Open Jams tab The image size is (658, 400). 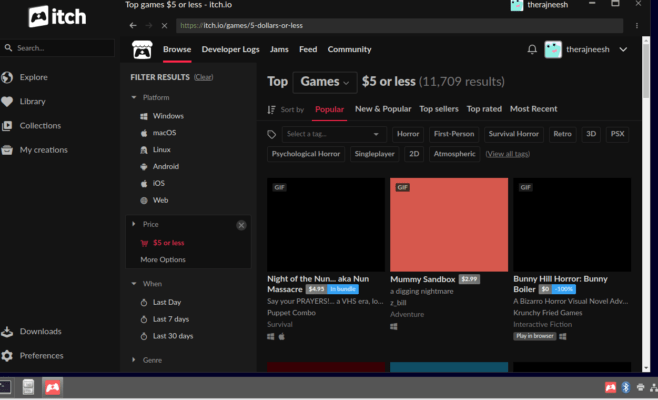(279, 50)
